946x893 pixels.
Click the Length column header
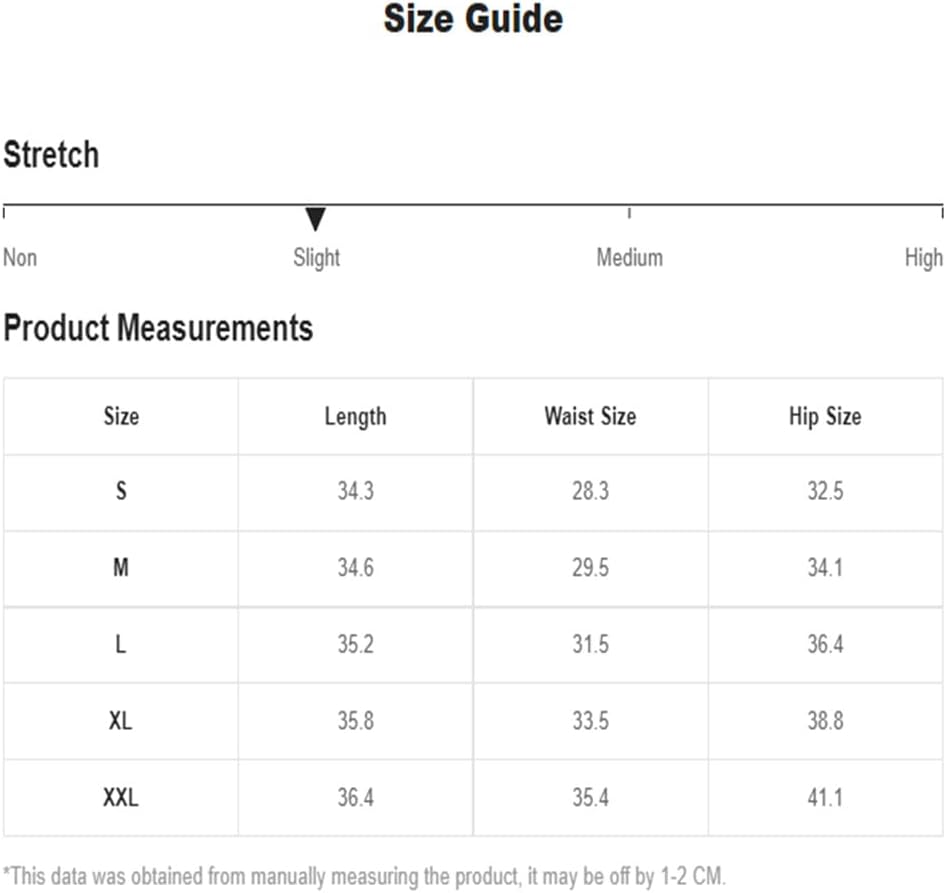coord(355,417)
